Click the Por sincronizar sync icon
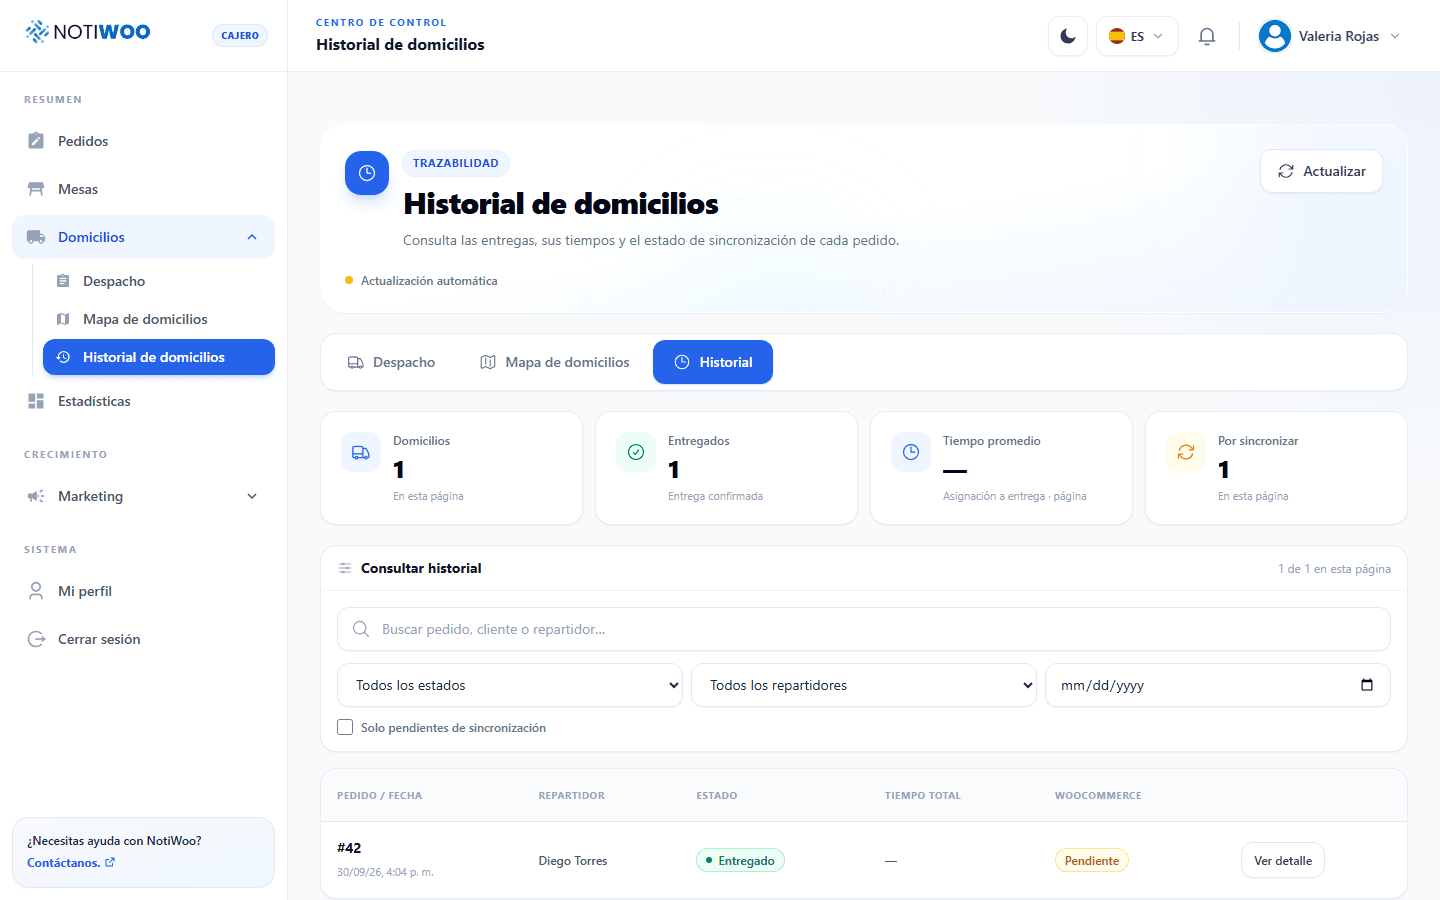Viewport: 1440px width, 900px height. coord(1186,452)
